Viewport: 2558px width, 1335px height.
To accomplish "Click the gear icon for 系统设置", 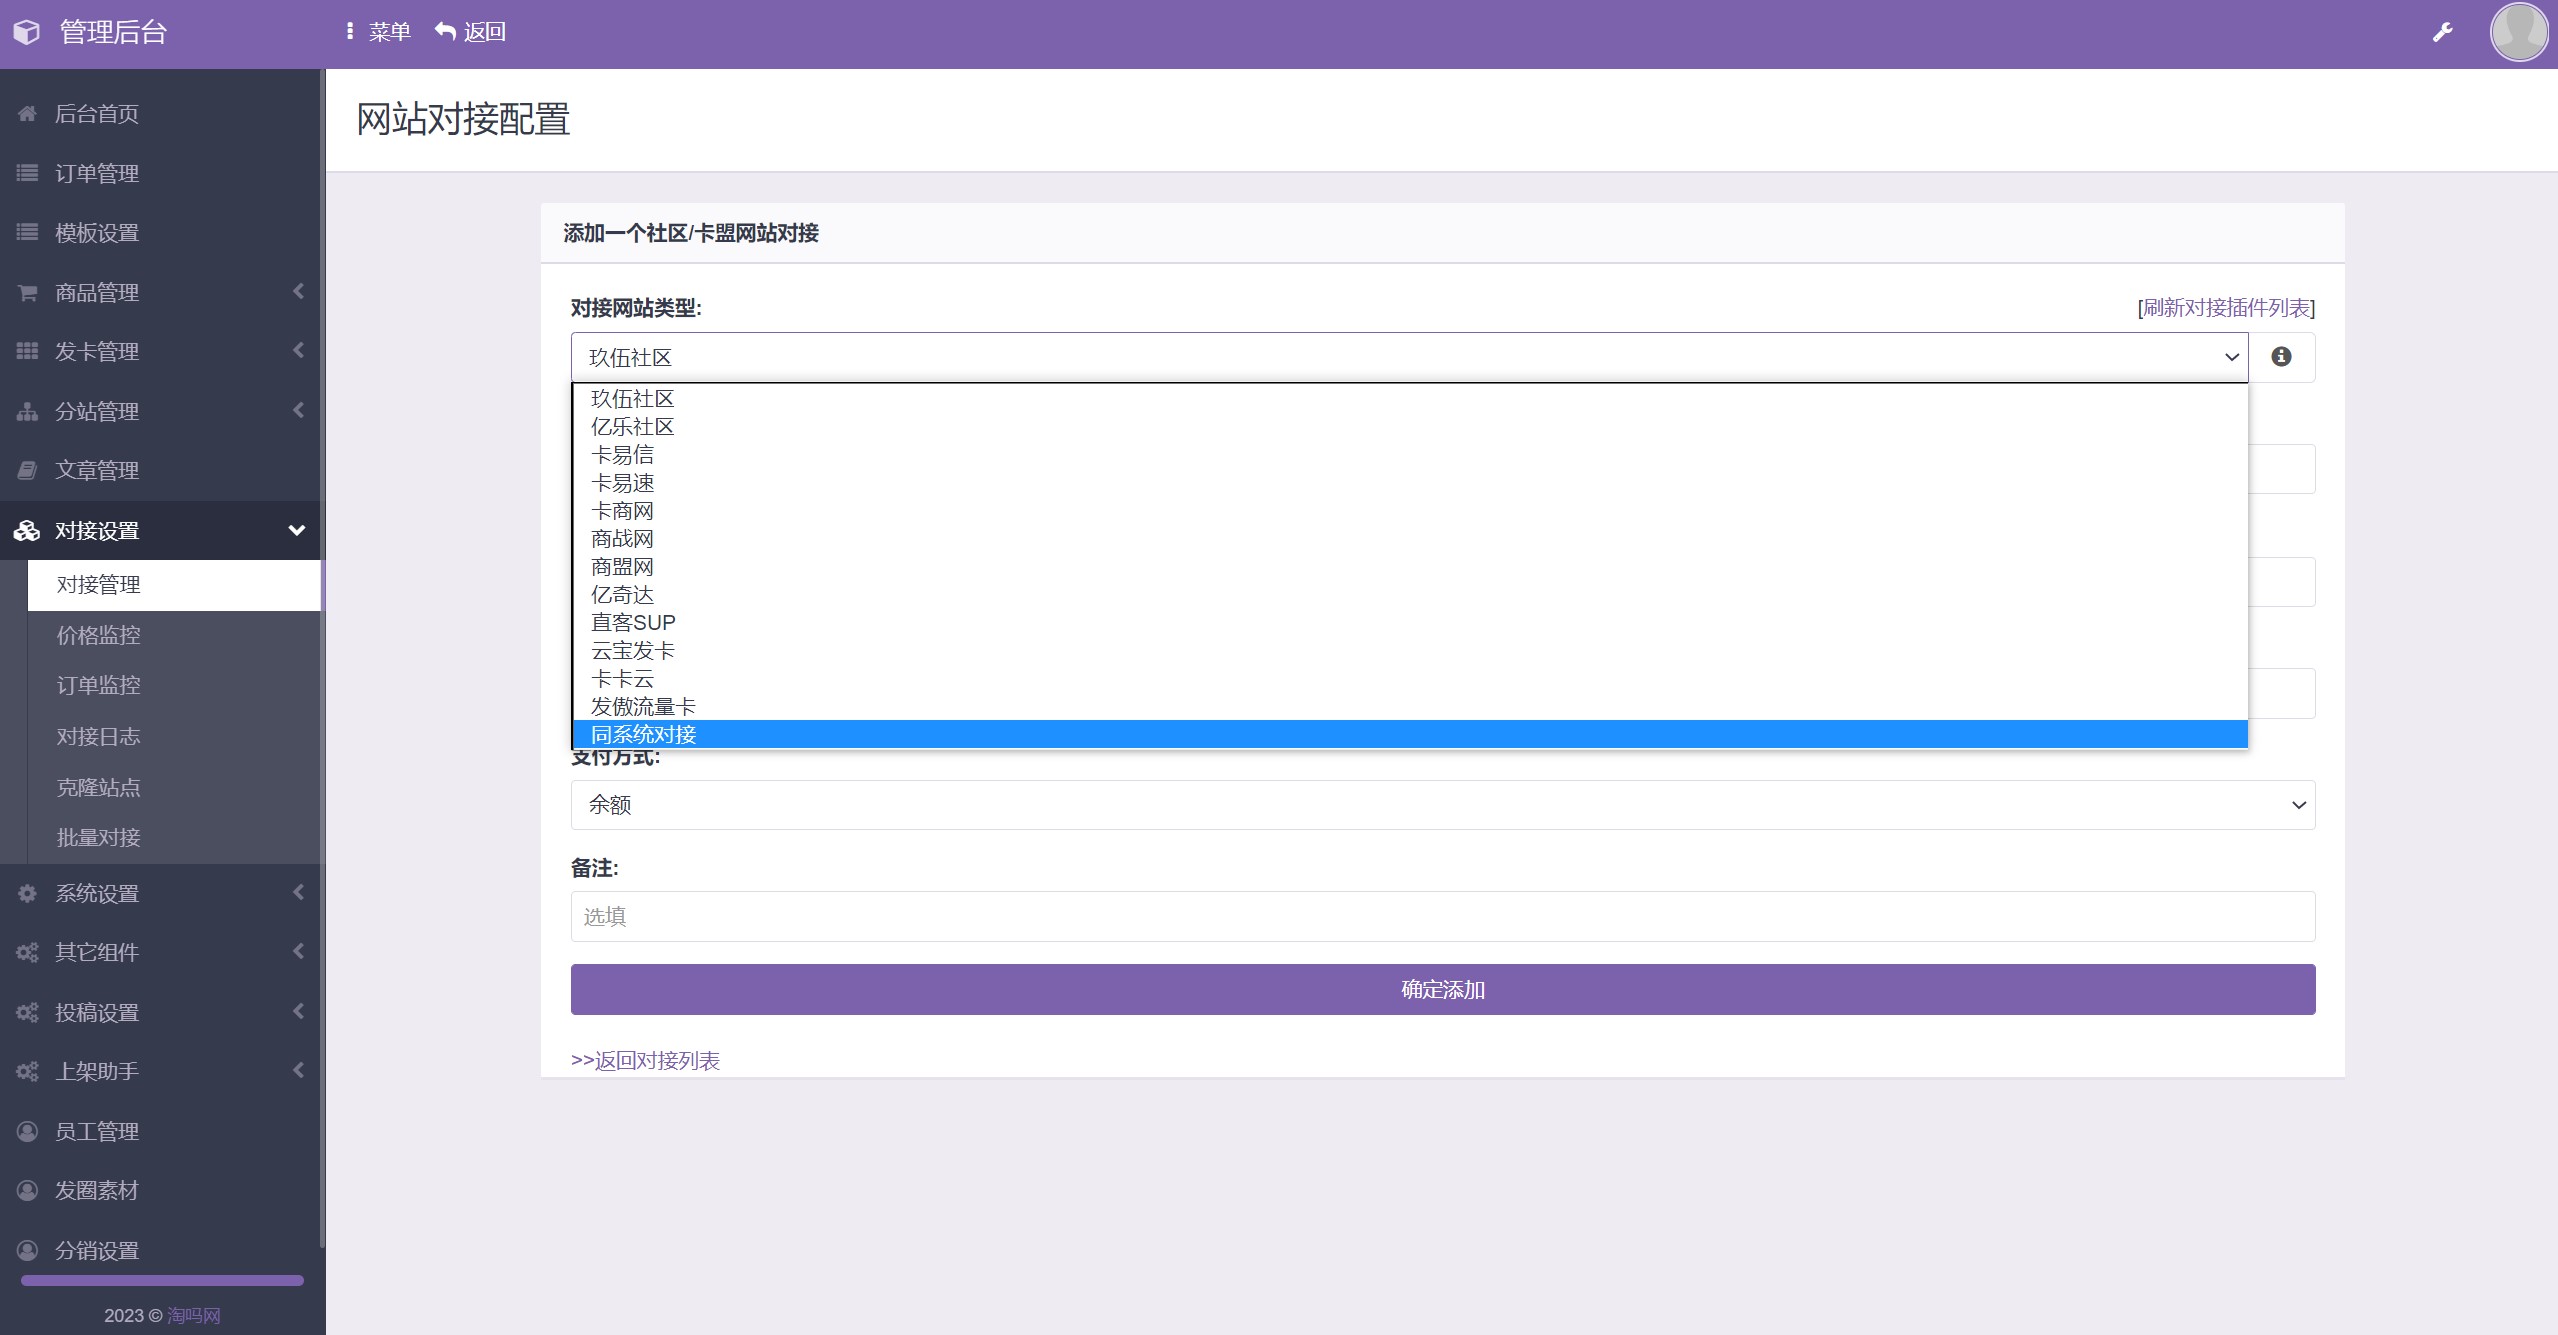I will (x=27, y=893).
